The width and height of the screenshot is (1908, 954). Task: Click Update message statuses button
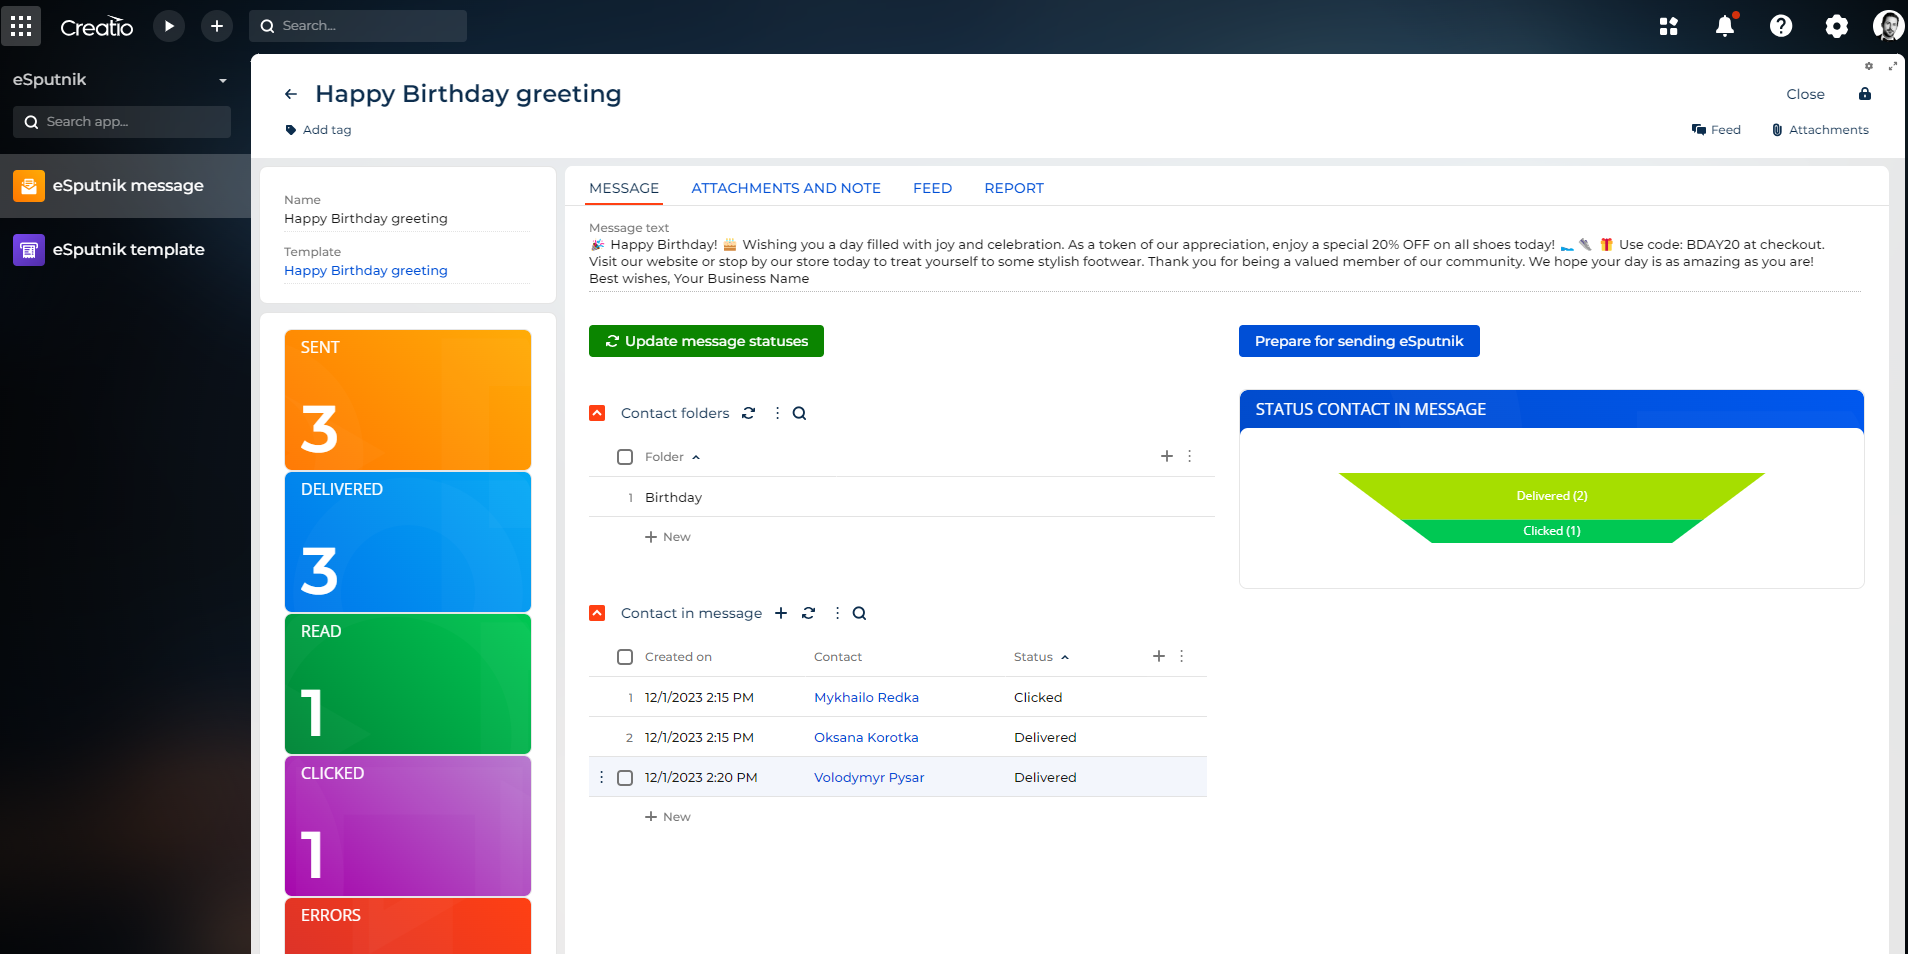706,341
